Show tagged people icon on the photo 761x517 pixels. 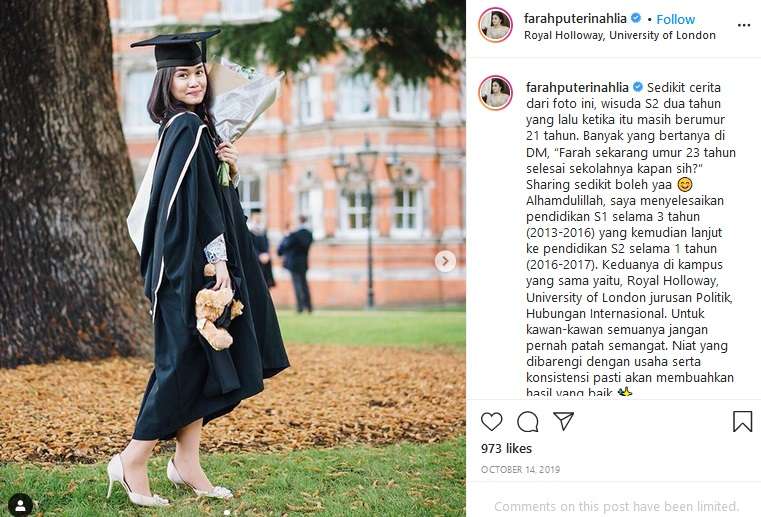pyautogui.click(x=20, y=505)
